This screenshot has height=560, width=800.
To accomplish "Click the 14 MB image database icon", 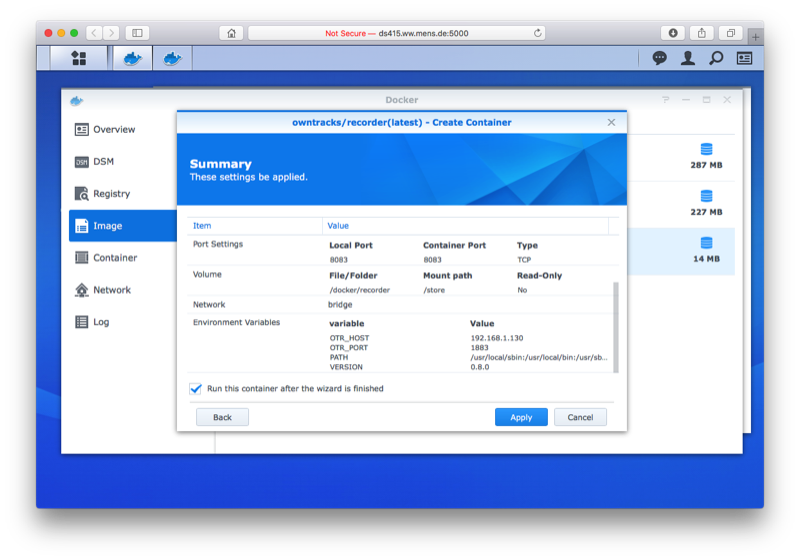I will click(706, 243).
